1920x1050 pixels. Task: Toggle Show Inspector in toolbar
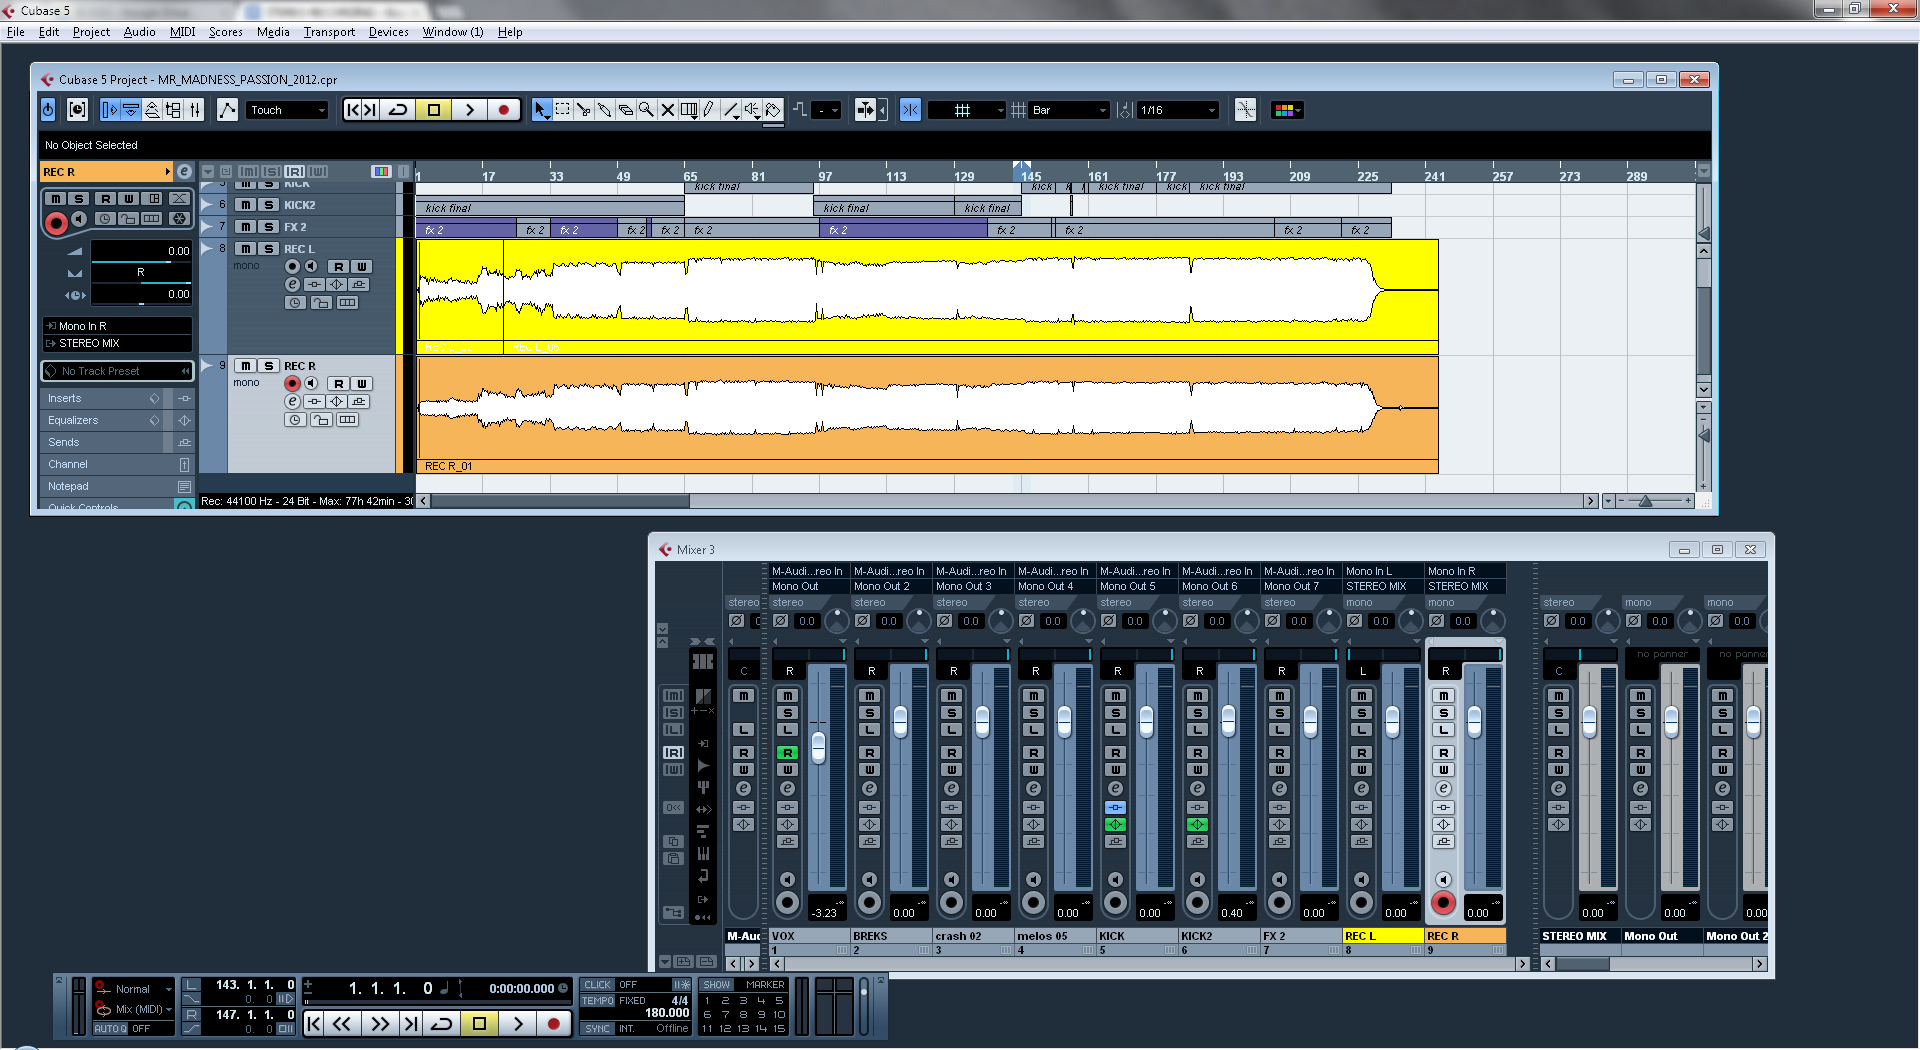(x=110, y=110)
